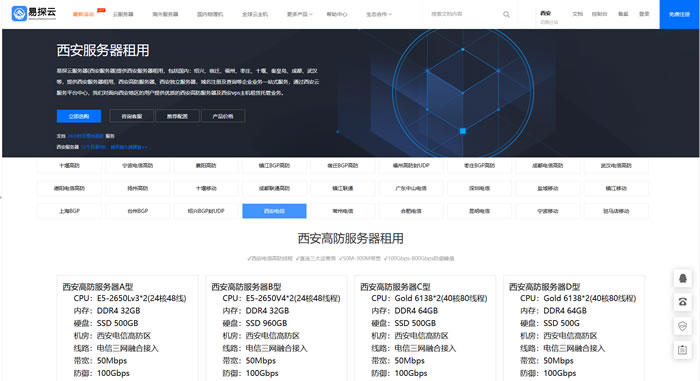Image resolution: width=700 pixels, height=381 pixels.
Task: Select the 十堰移动 tab
Action: tap(206, 188)
